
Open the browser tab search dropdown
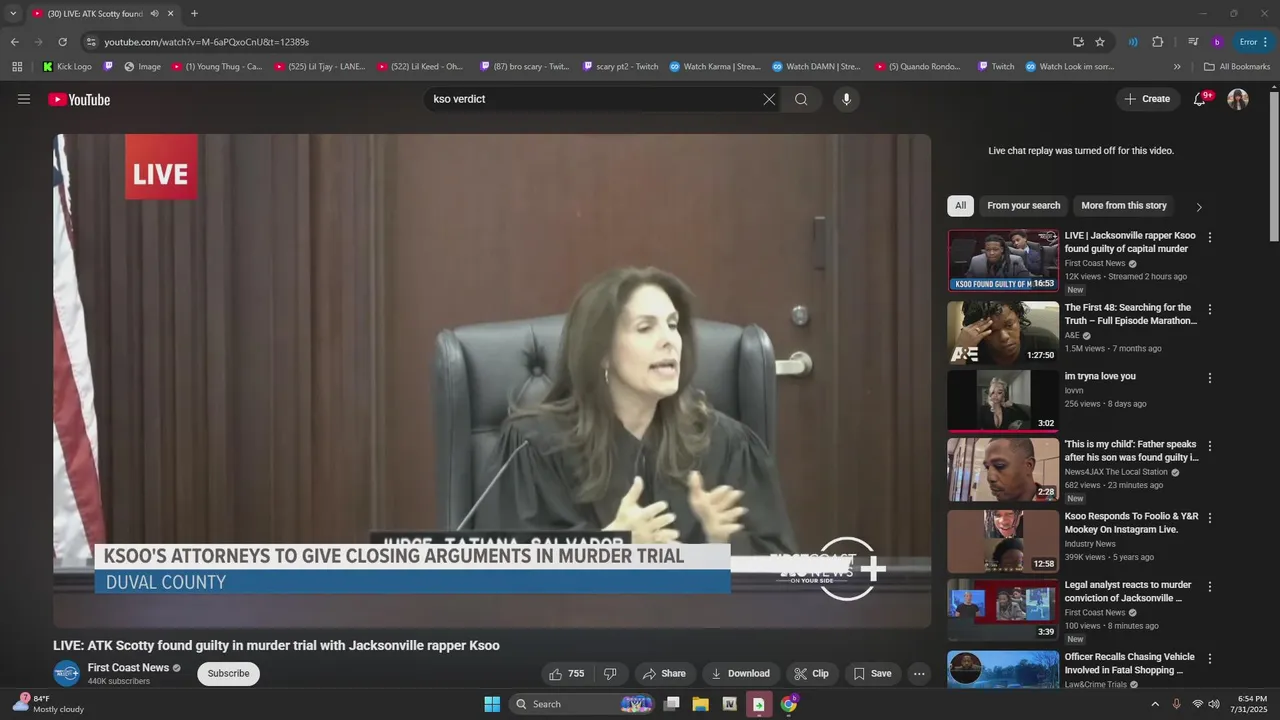coord(13,14)
